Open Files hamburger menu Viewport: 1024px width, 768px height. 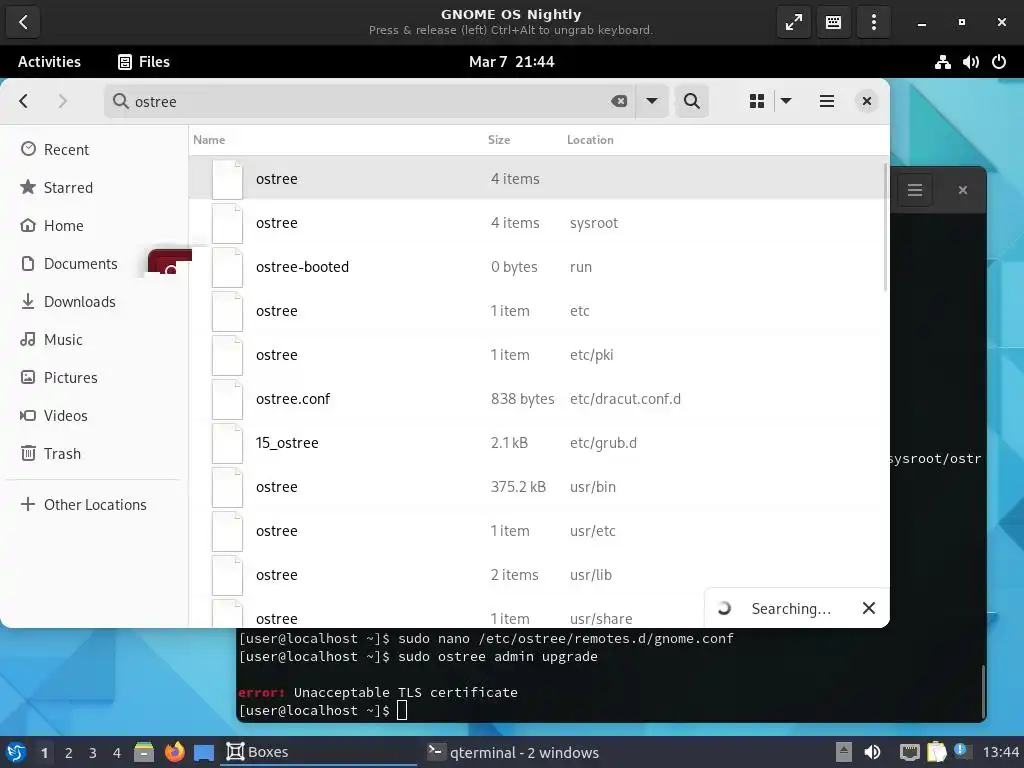pos(827,101)
